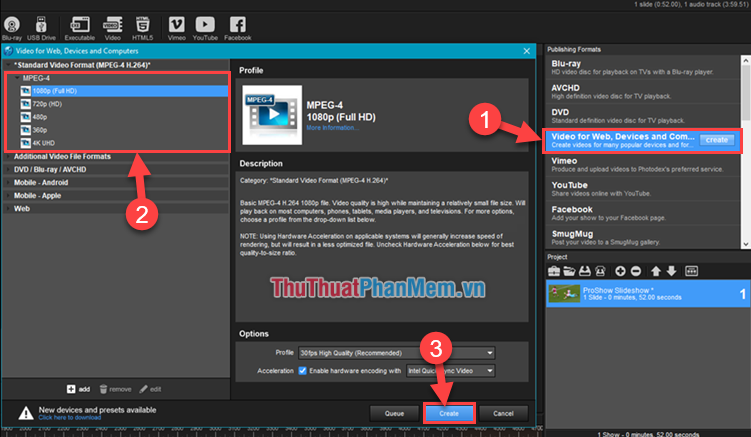Click the remove preset trash icon

tap(103, 389)
